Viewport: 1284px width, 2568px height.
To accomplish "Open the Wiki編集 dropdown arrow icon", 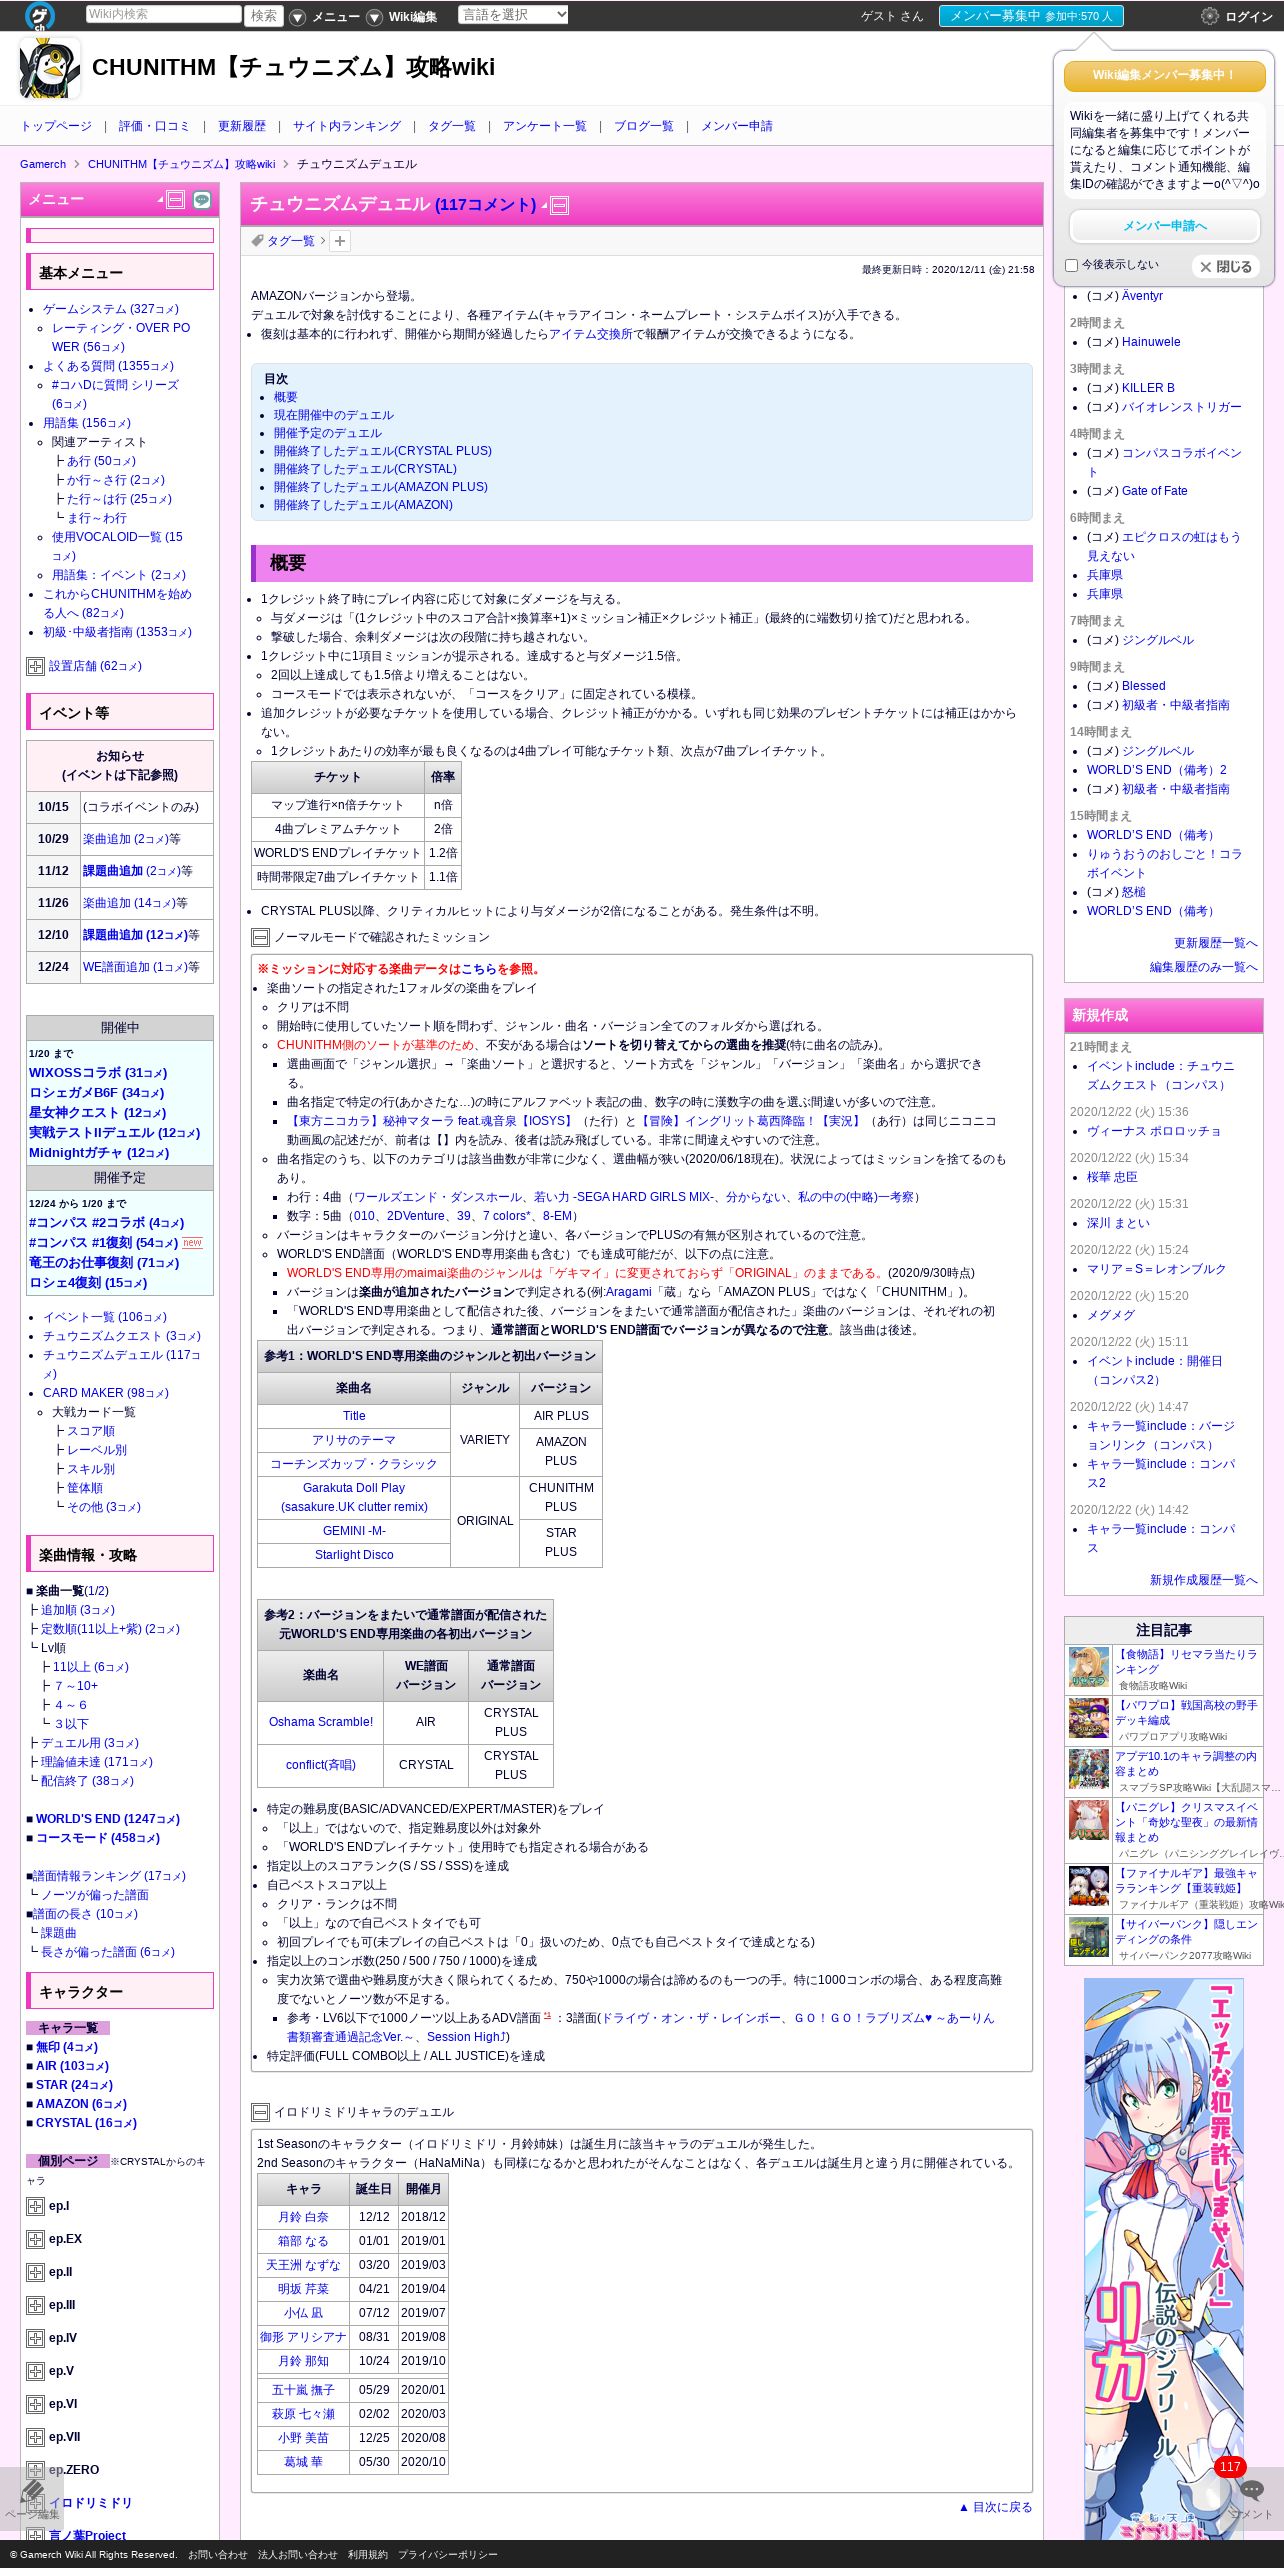I will click(374, 17).
